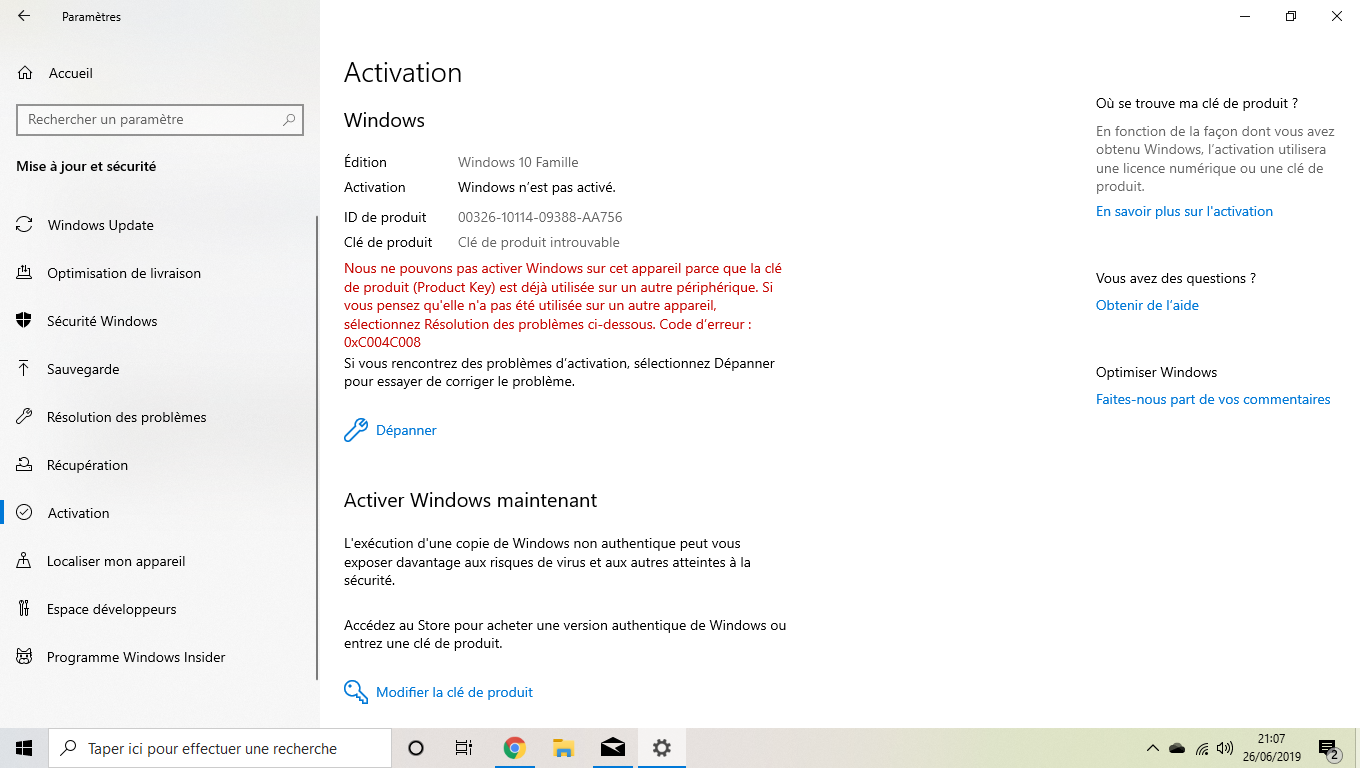Open the Windows Start menu

[24, 748]
